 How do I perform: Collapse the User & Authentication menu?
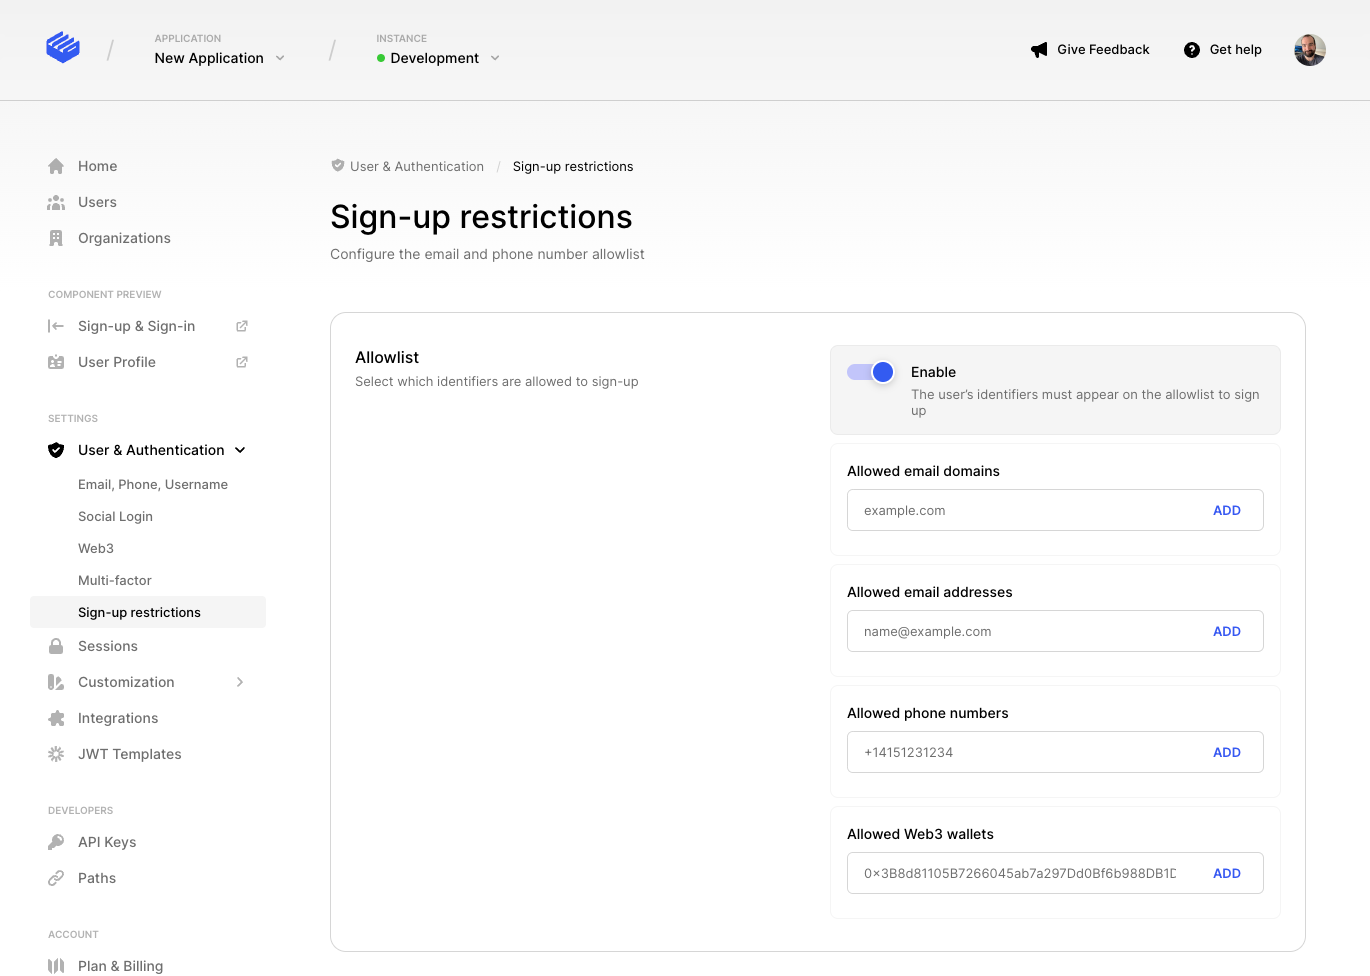[x=240, y=450]
